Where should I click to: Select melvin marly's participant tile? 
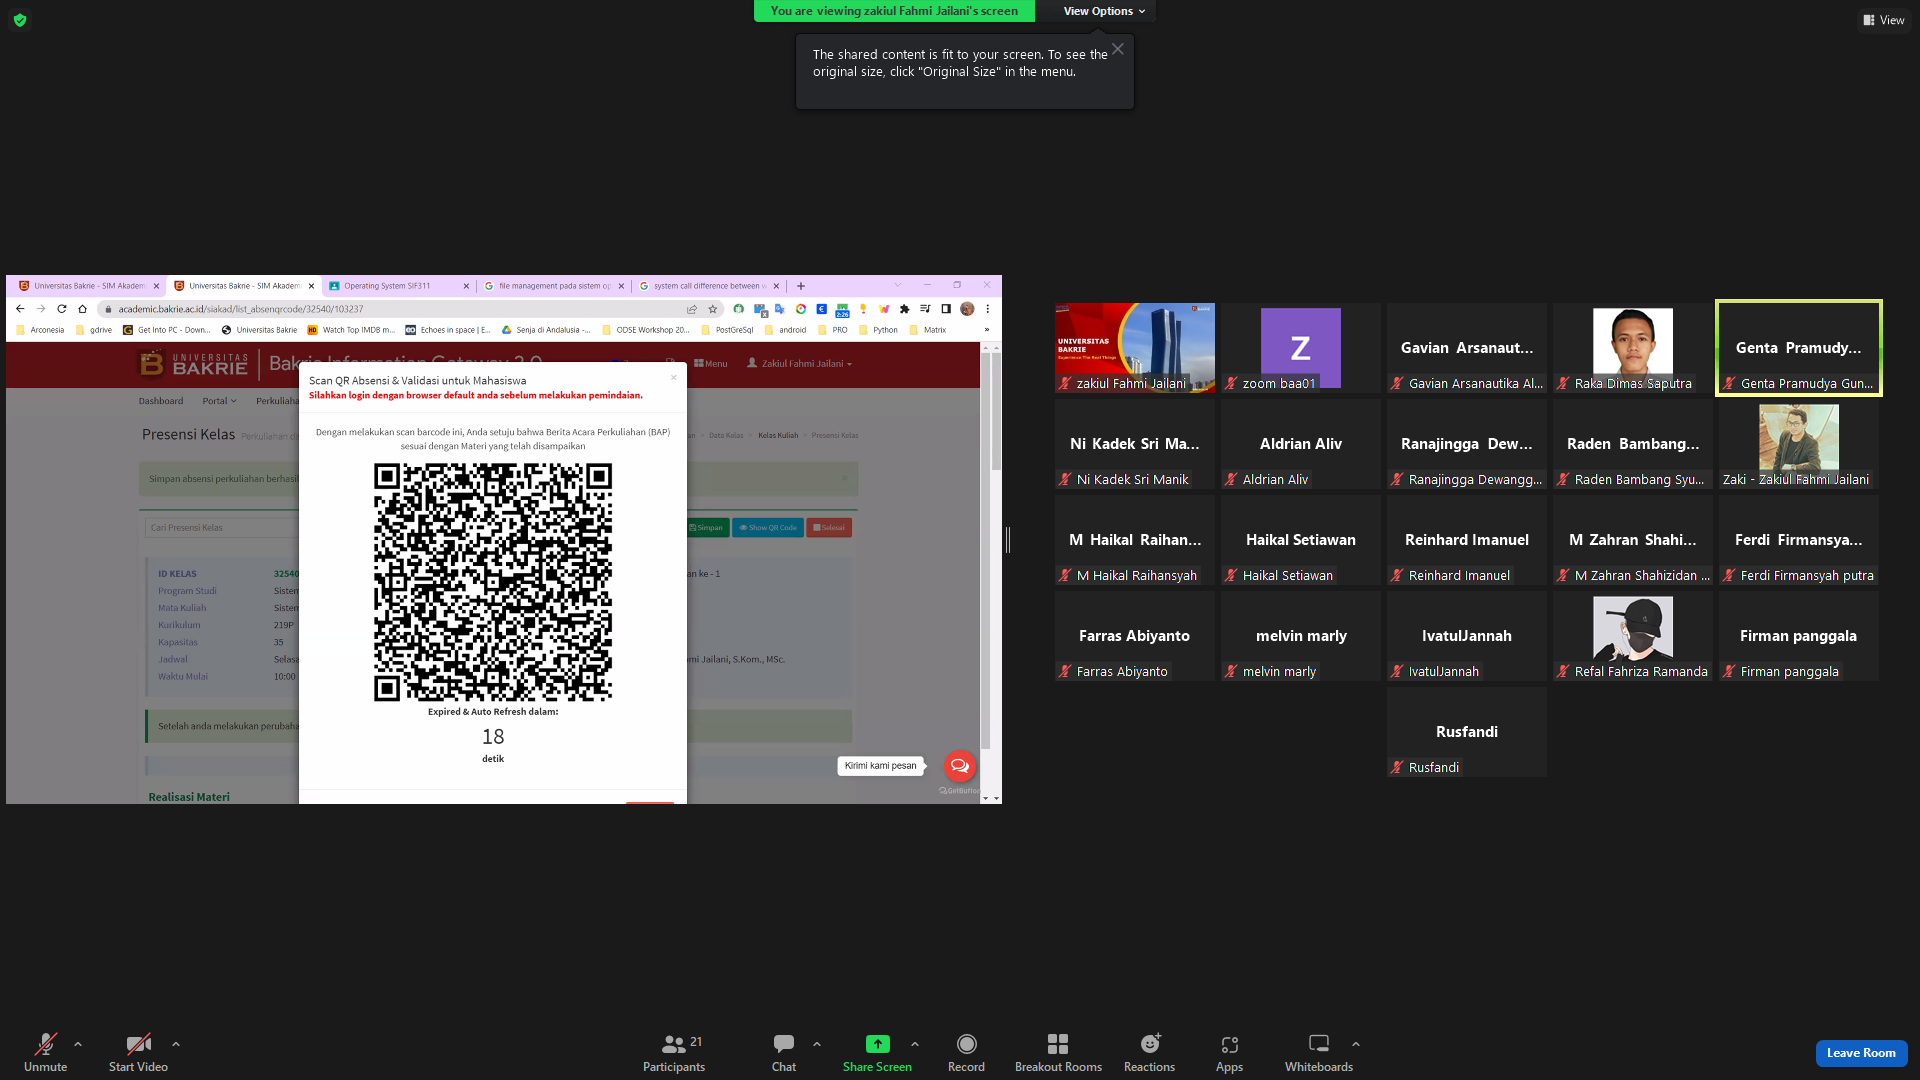click(x=1300, y=636)
